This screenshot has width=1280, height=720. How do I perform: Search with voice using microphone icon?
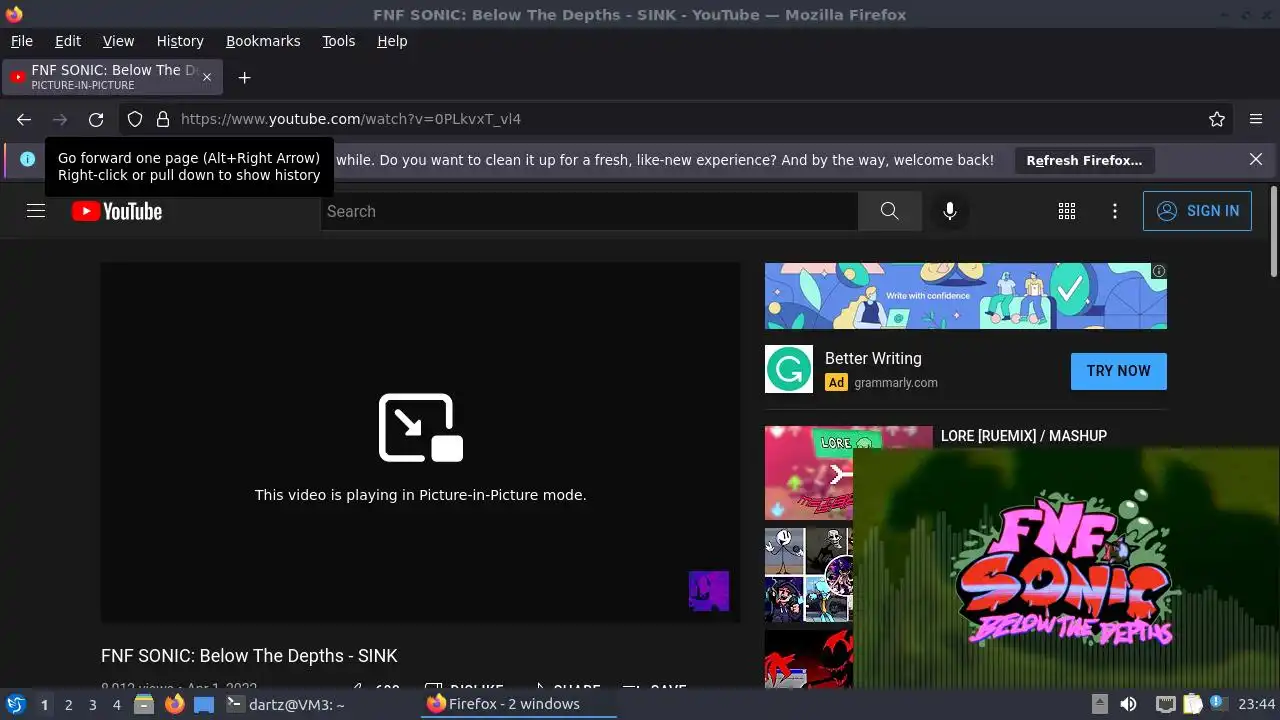click(950, 211)
